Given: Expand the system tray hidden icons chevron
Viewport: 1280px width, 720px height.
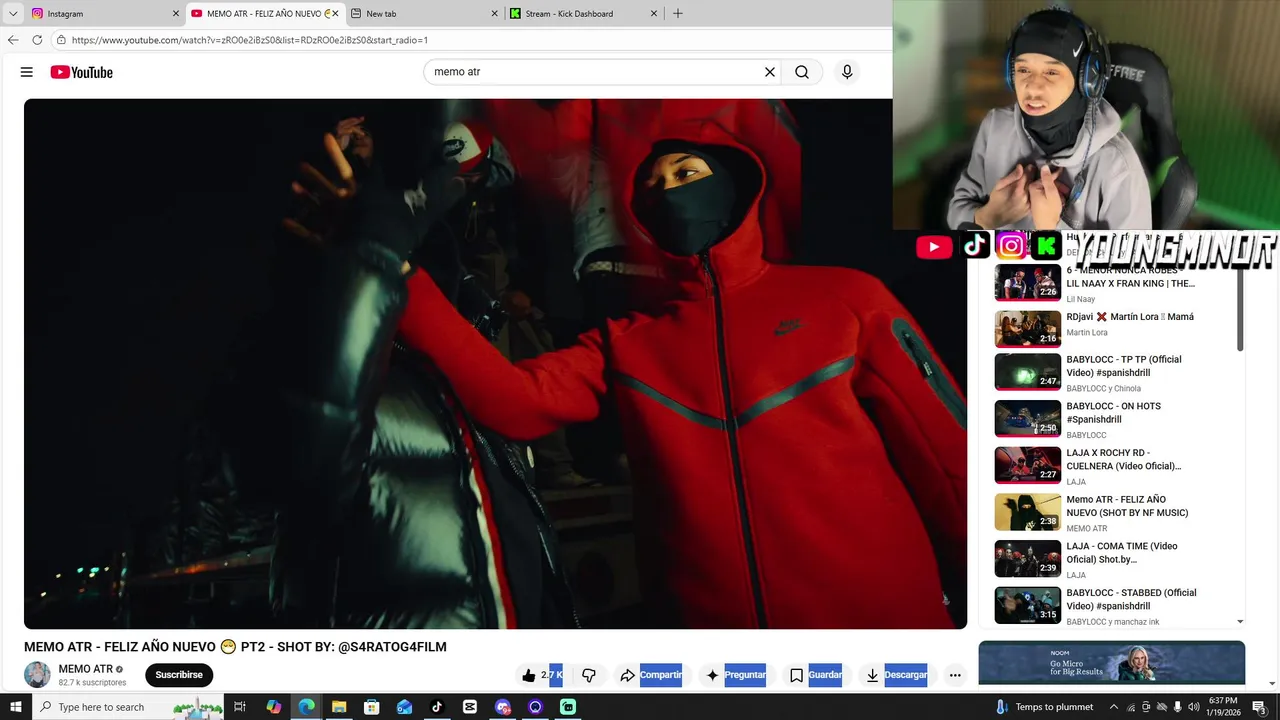Looking at the screenshot, I should click(1114, 707).
